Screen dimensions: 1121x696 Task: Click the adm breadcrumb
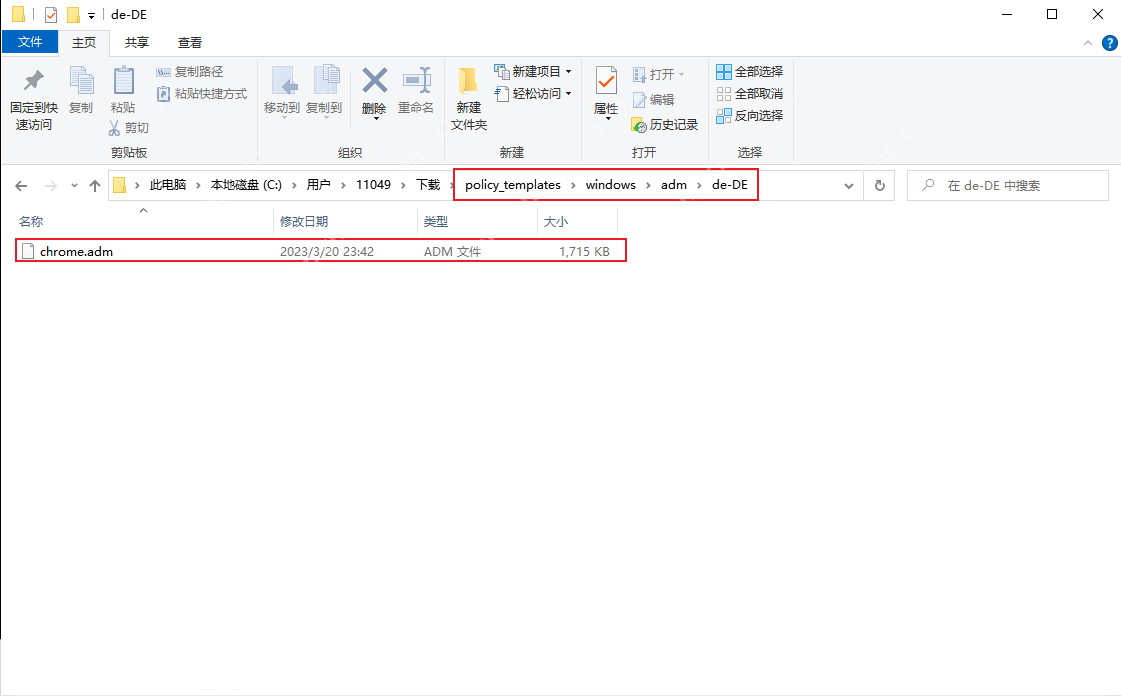(x=673, y=185)
